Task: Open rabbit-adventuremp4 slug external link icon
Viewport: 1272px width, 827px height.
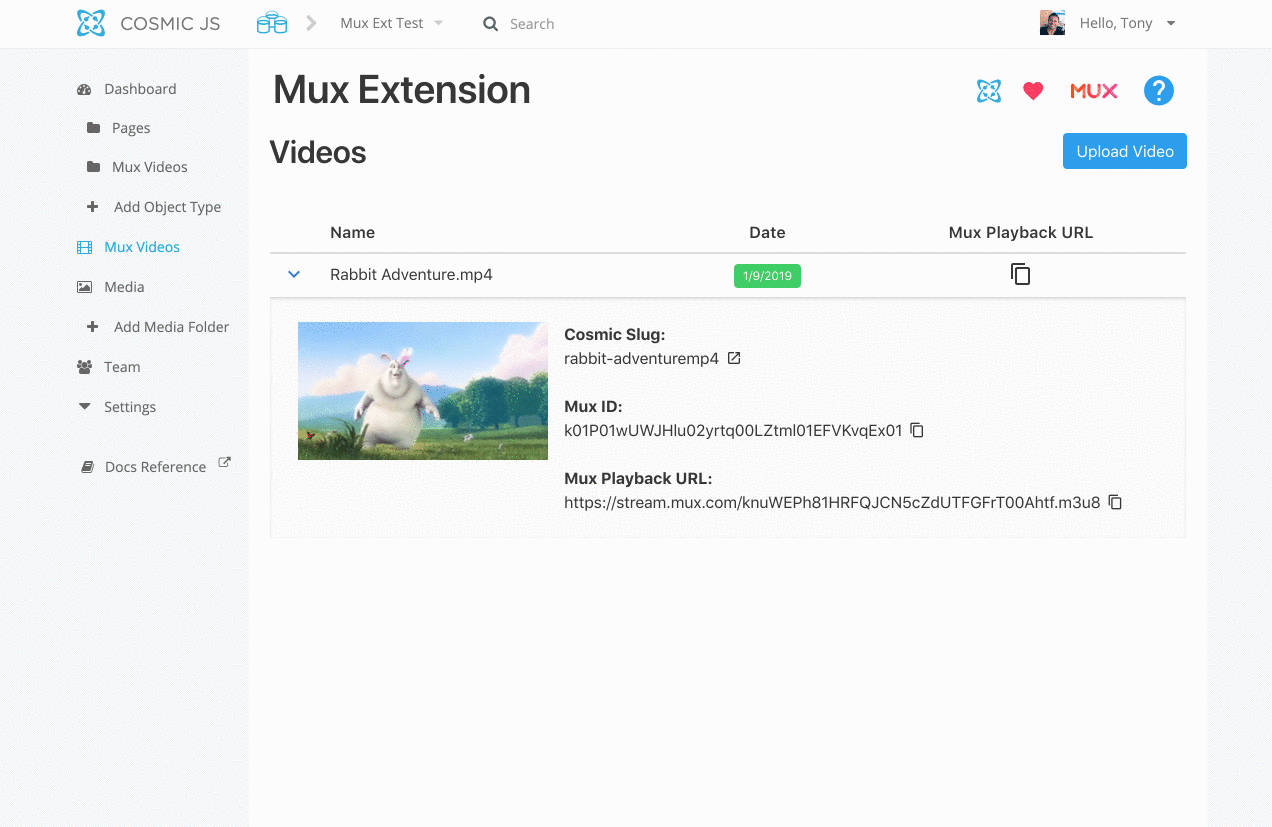Action: click(x=734, y=358)
